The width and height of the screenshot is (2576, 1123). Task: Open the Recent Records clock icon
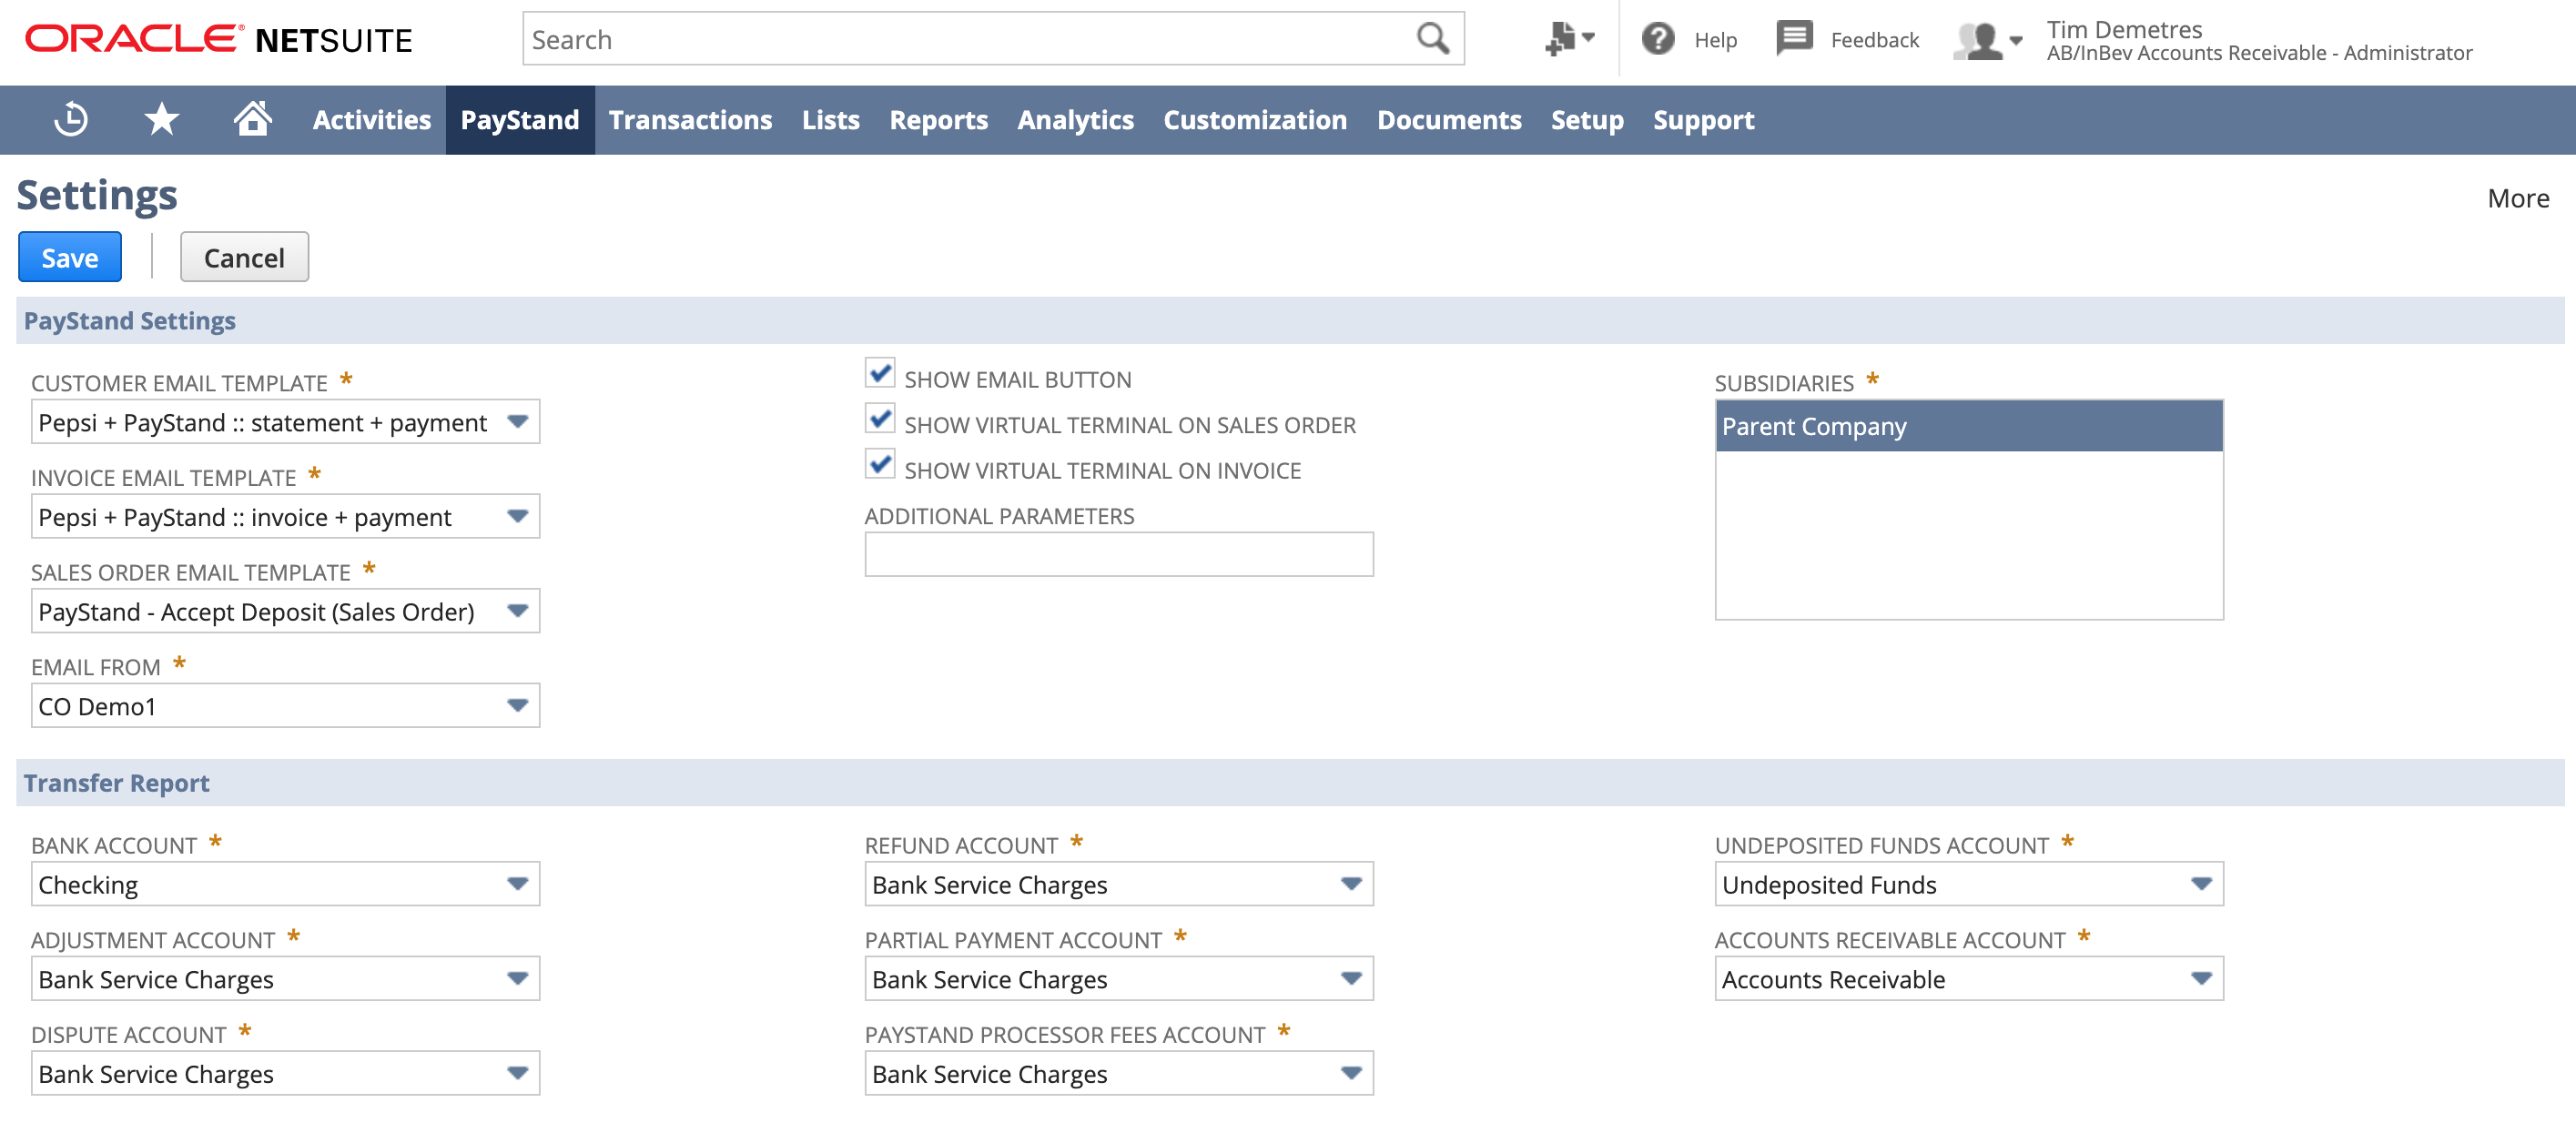pyautogui.click(x=71, y=119)
